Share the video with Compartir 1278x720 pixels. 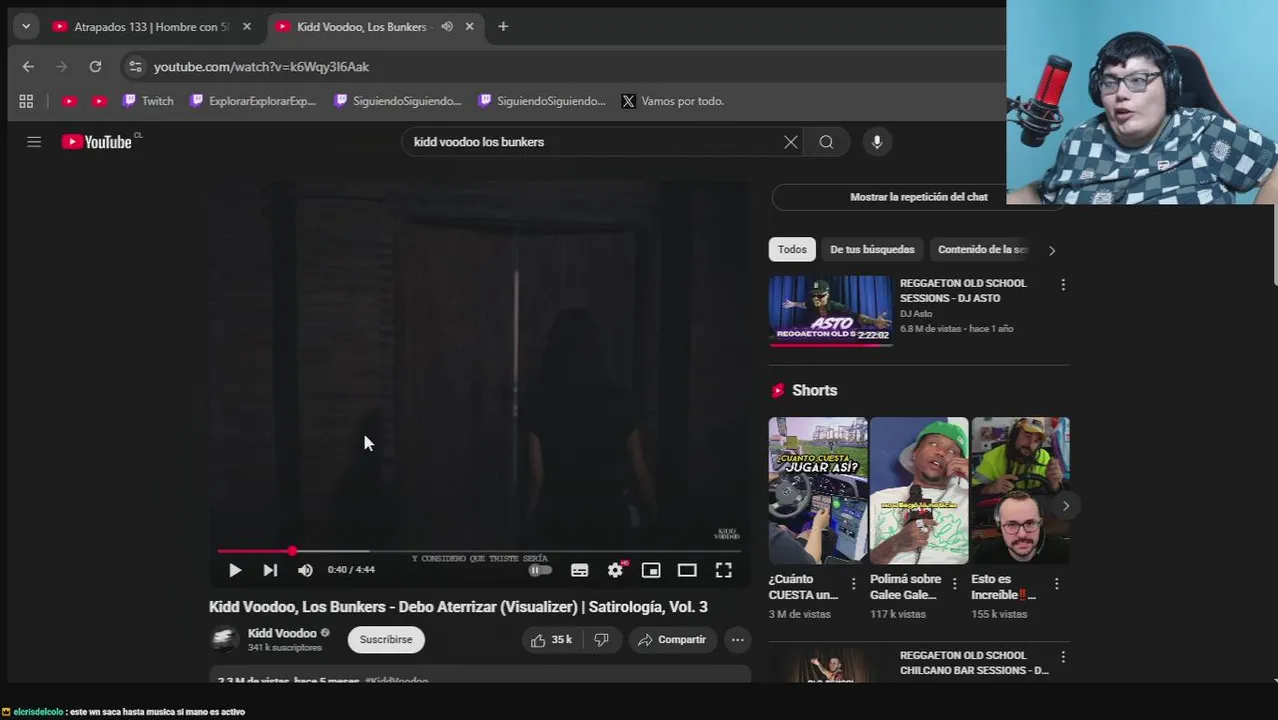click(672, 640)
